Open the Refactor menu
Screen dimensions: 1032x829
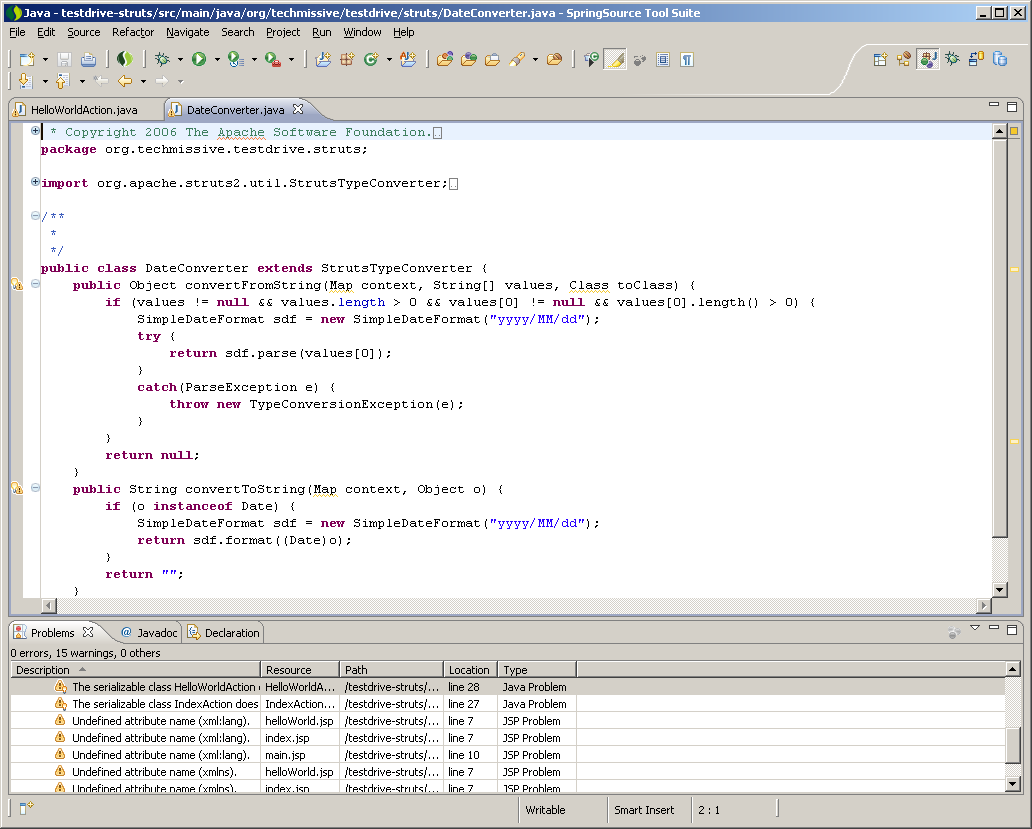point(133,32)
